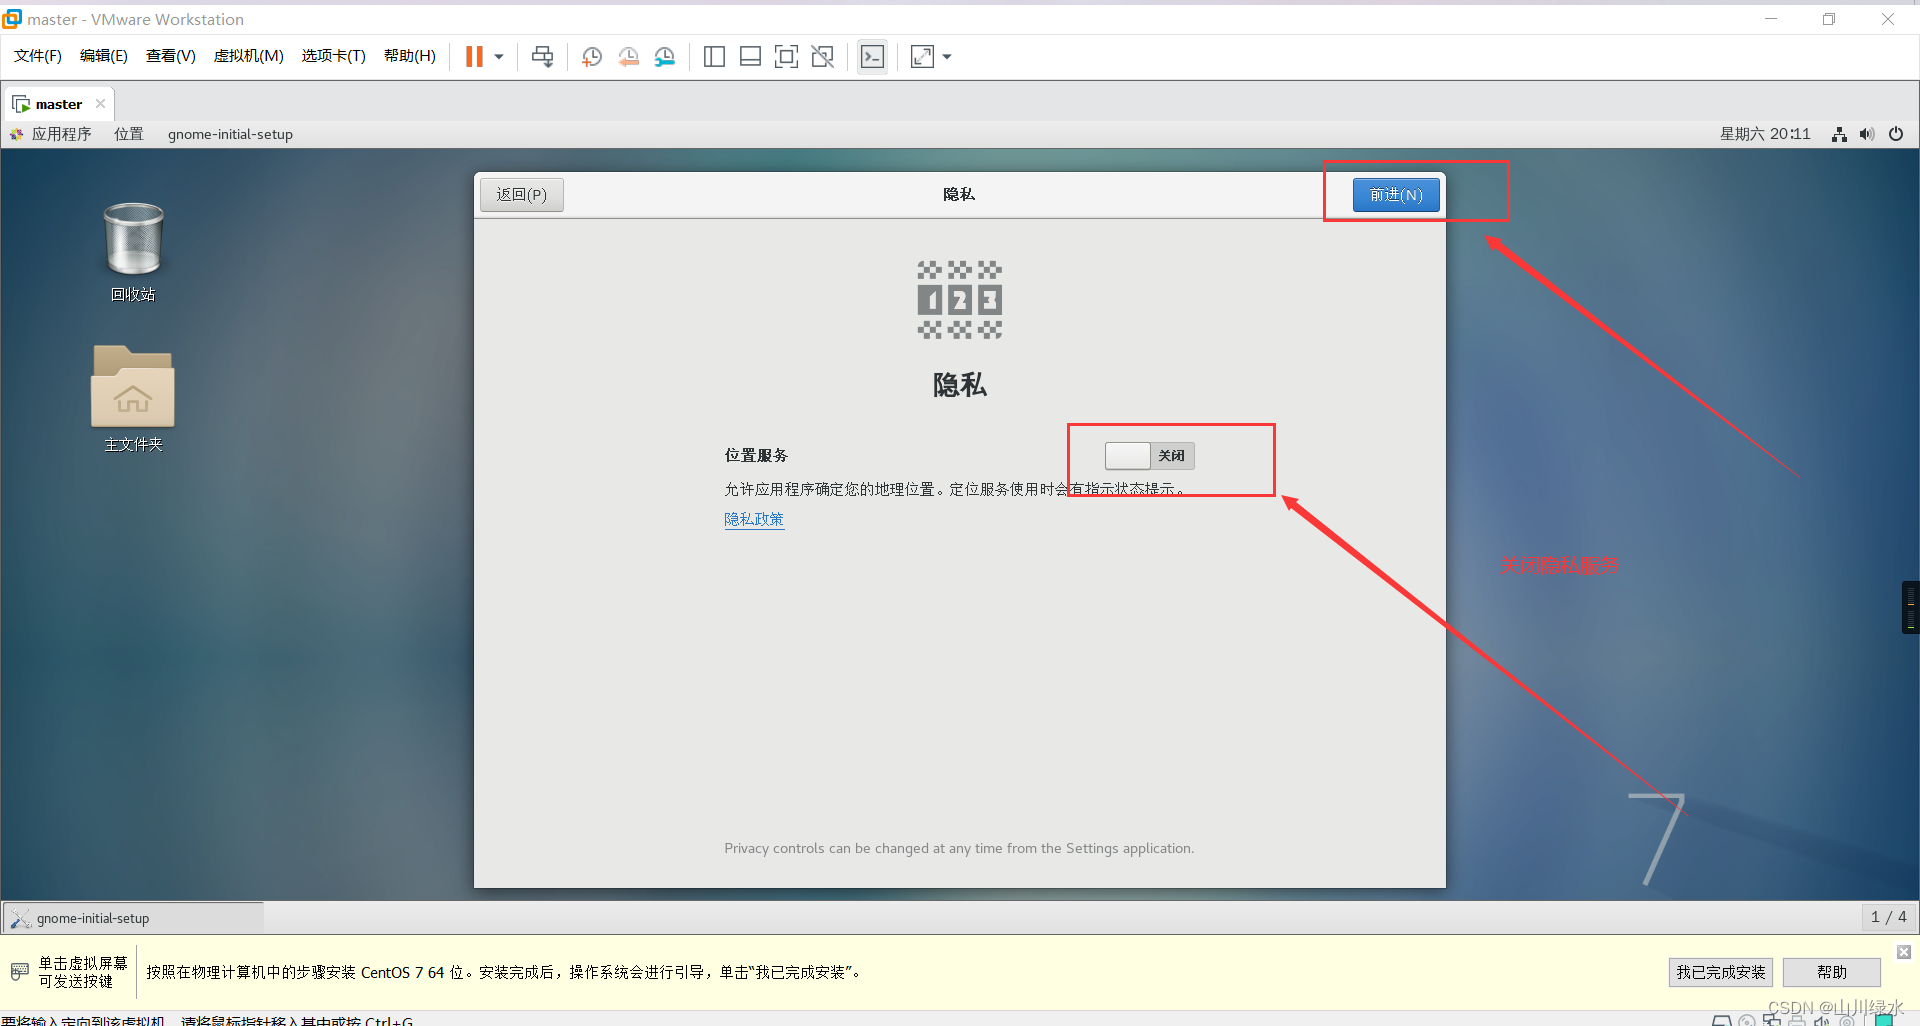Viewport: 1920px width, 1026px height.
Task: Open the 虚拟机(M) menu
Action: (x=248, y=55)
